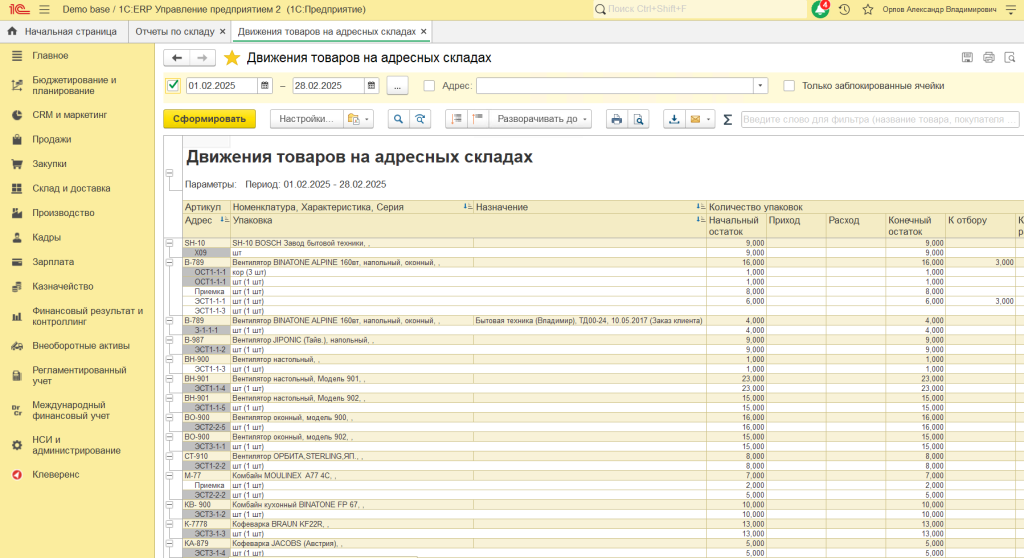The width and height of the screenshot is (1024, 558).
Task: Click sort icon next to Назначение header
Action: [x=700, y=206]
